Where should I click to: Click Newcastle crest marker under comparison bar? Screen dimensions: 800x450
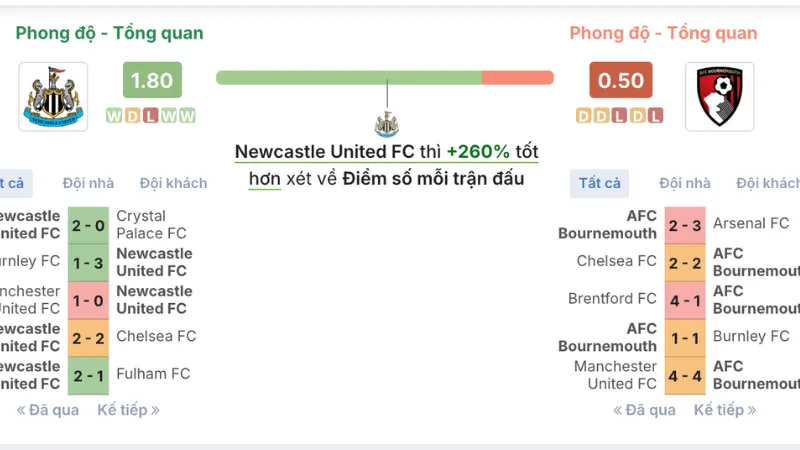coord(387,124)
